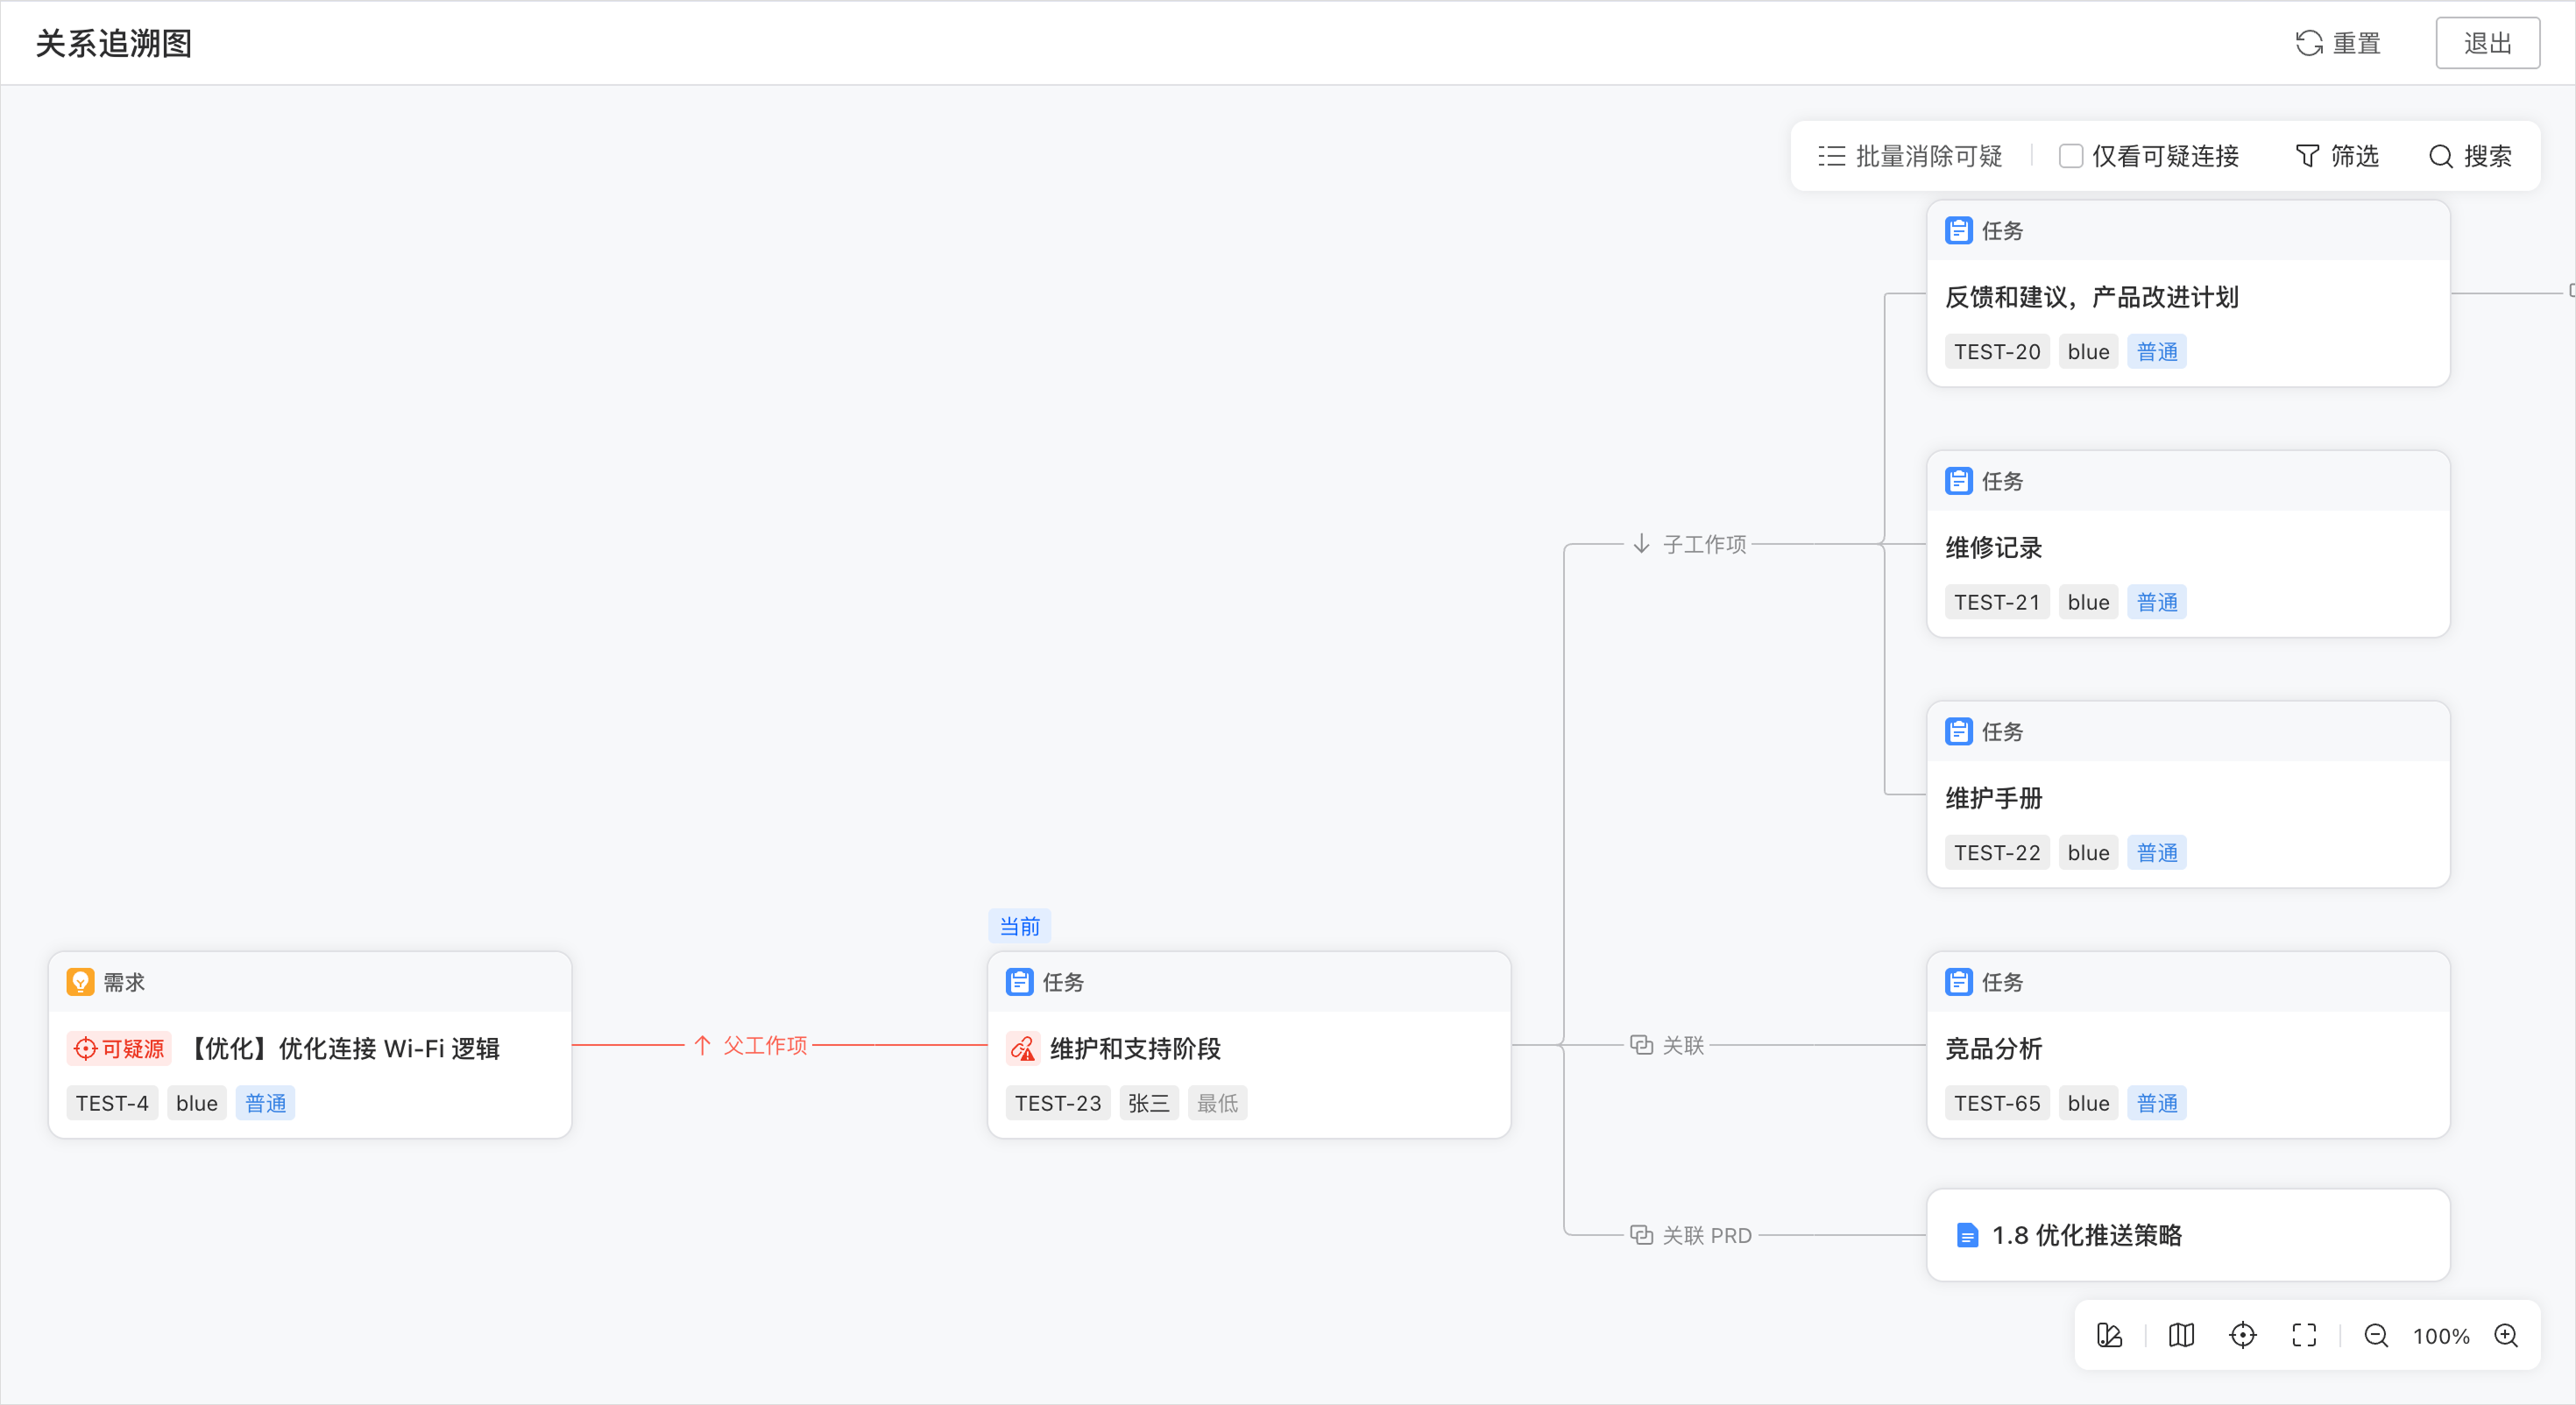This screenshot has height=1405, width=2576.
Task: Click the 子工作项 connection label
Action: pos(1690,544)
